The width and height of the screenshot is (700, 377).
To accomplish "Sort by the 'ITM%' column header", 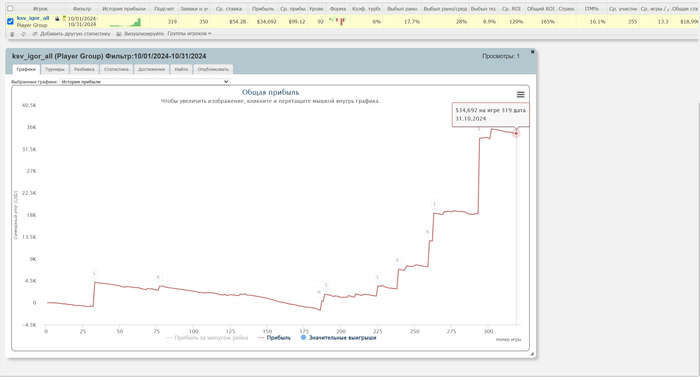I will (x=592, y=8).
